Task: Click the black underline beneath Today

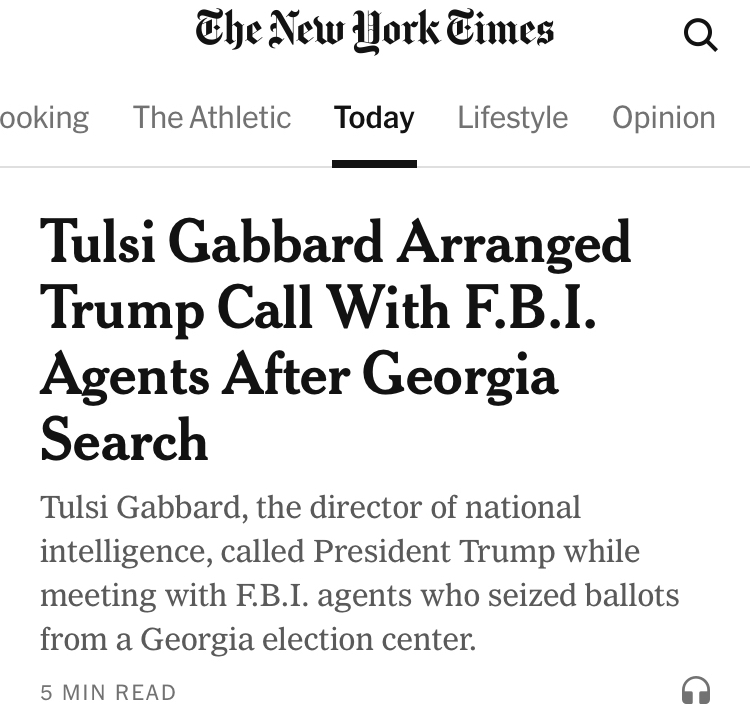Action: (x=374, y=164)
